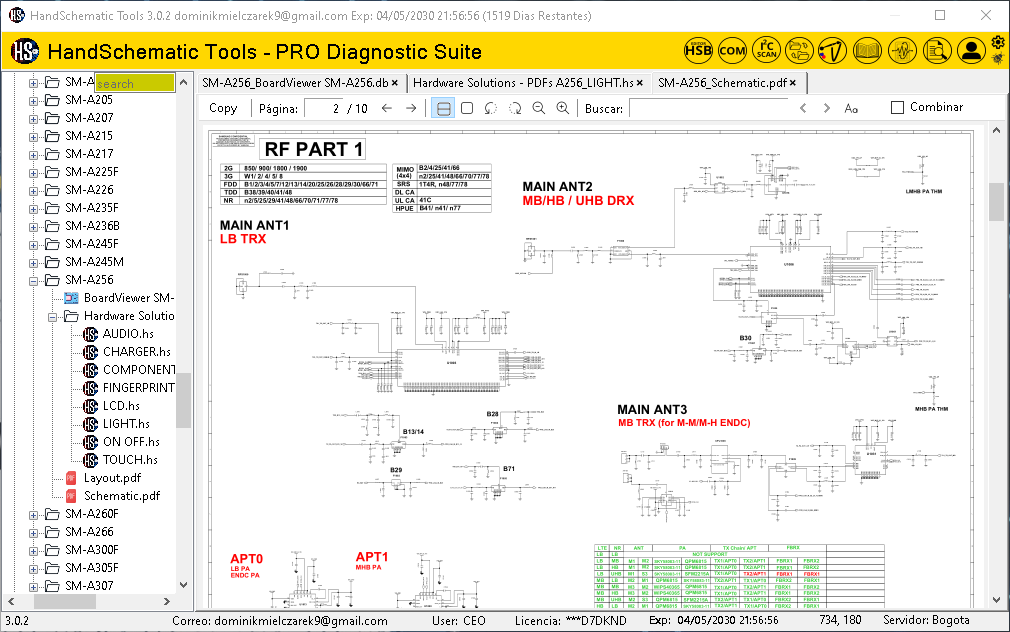1010x632 pixels.
Task: Click tree scrollbar down arrow
Action: click(183, 584)
